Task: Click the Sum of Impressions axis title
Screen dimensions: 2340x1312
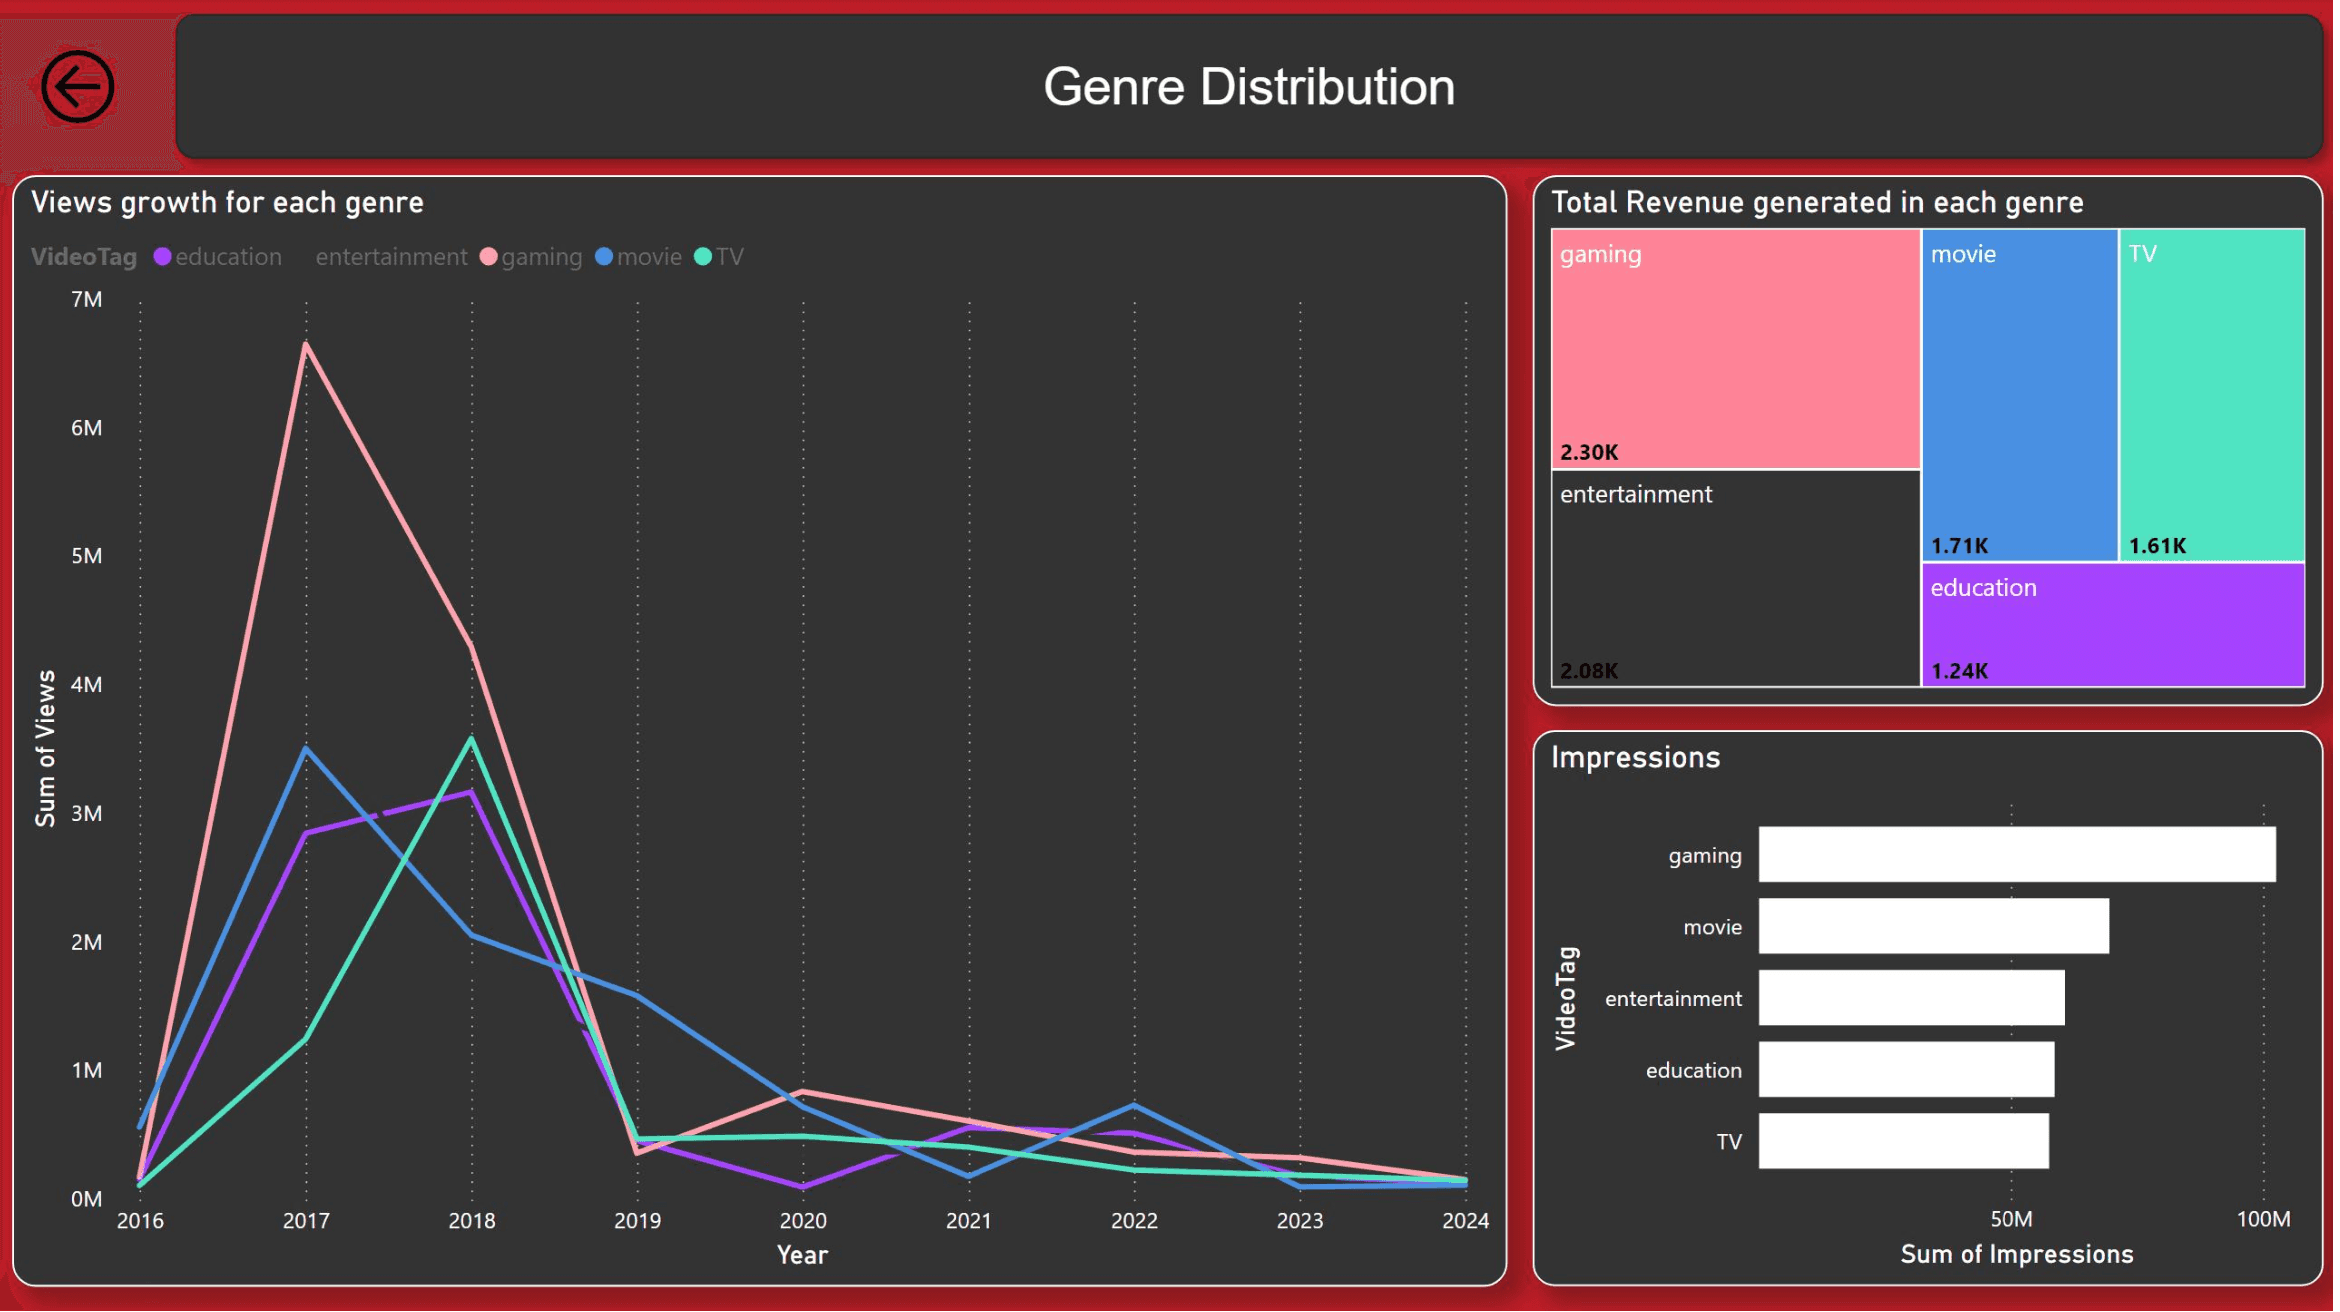Action: [x=2021, y=1257]
